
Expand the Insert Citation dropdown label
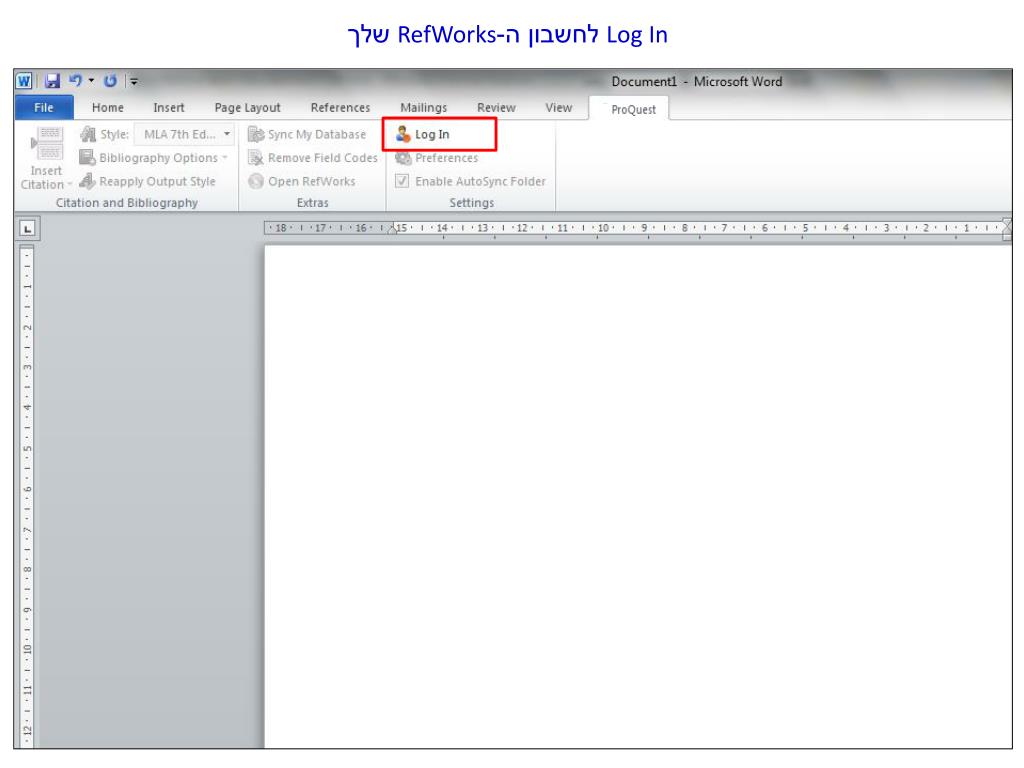46,178
